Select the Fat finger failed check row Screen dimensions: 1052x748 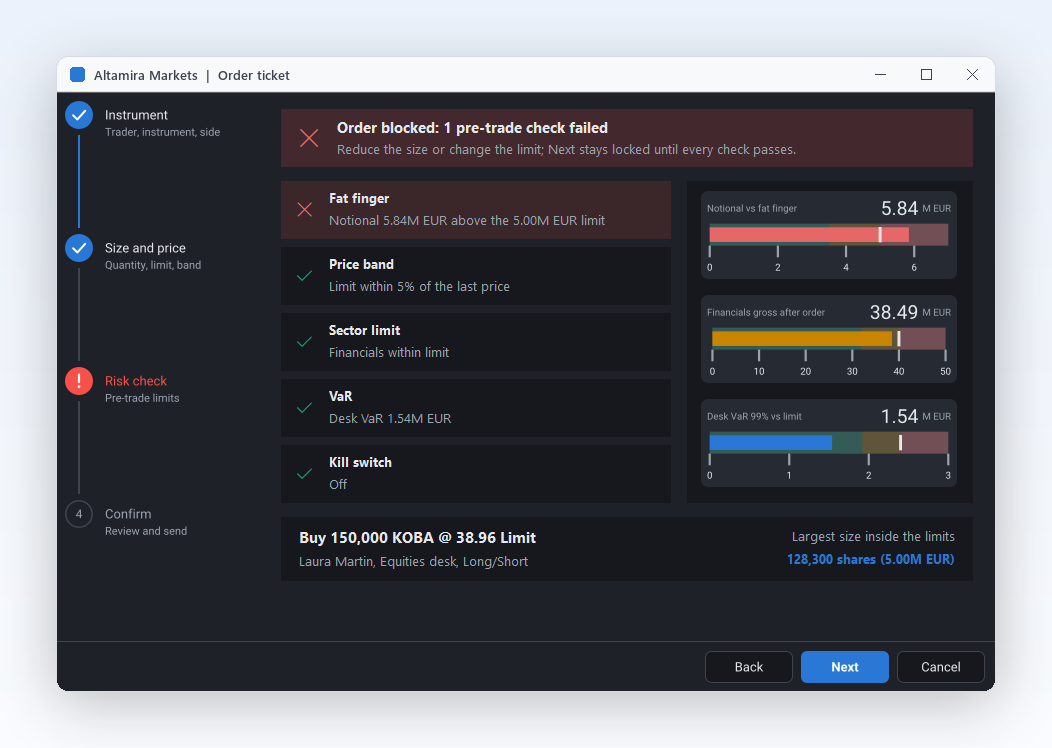(x=476, y=210)
